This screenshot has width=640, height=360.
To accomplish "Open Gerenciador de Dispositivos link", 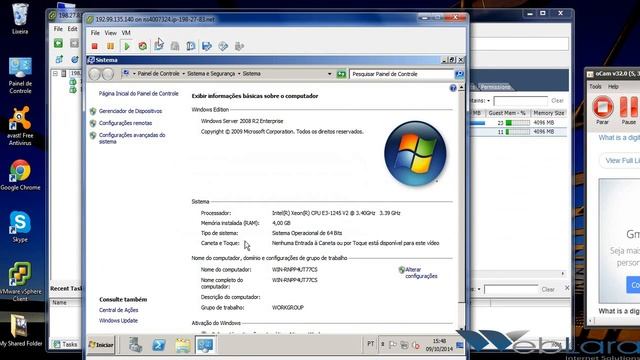I will pyautogui.click(x=130, y=111).
